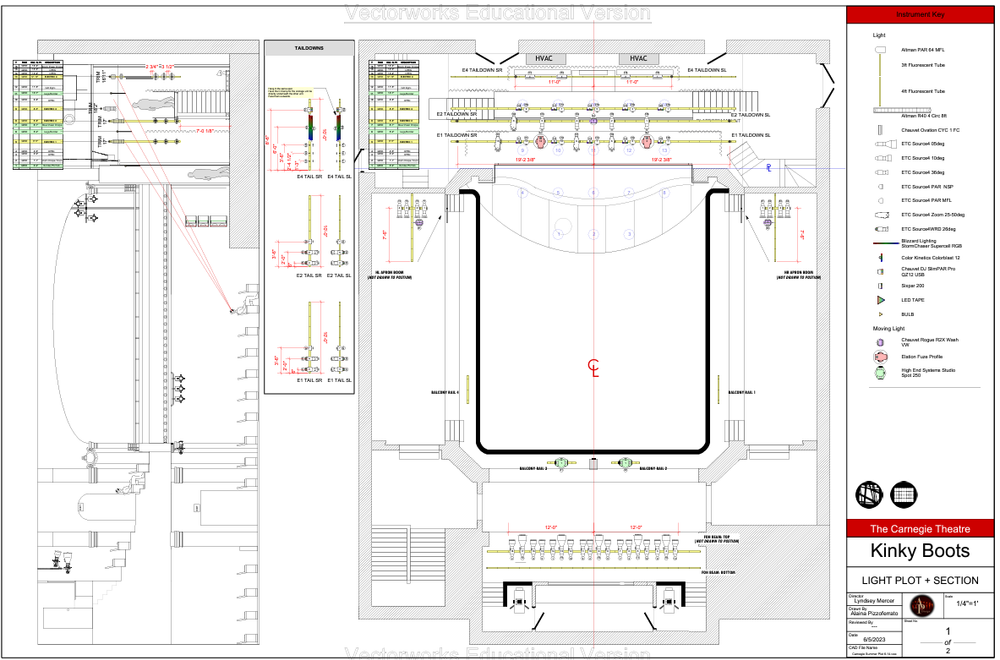Image resolution: width=1000 pixels, height=660 pixels.
Task: Click The Carnegie Theatre red banner
Action: coord(920,529)
